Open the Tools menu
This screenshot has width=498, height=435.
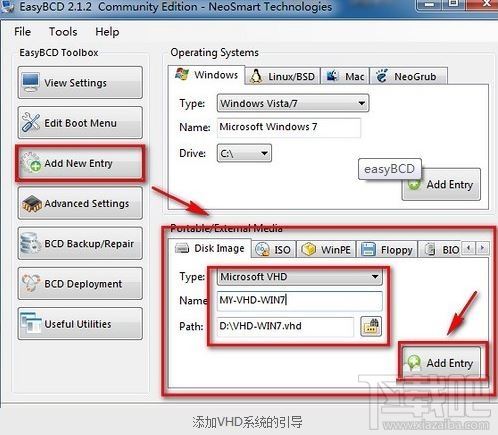63,32
